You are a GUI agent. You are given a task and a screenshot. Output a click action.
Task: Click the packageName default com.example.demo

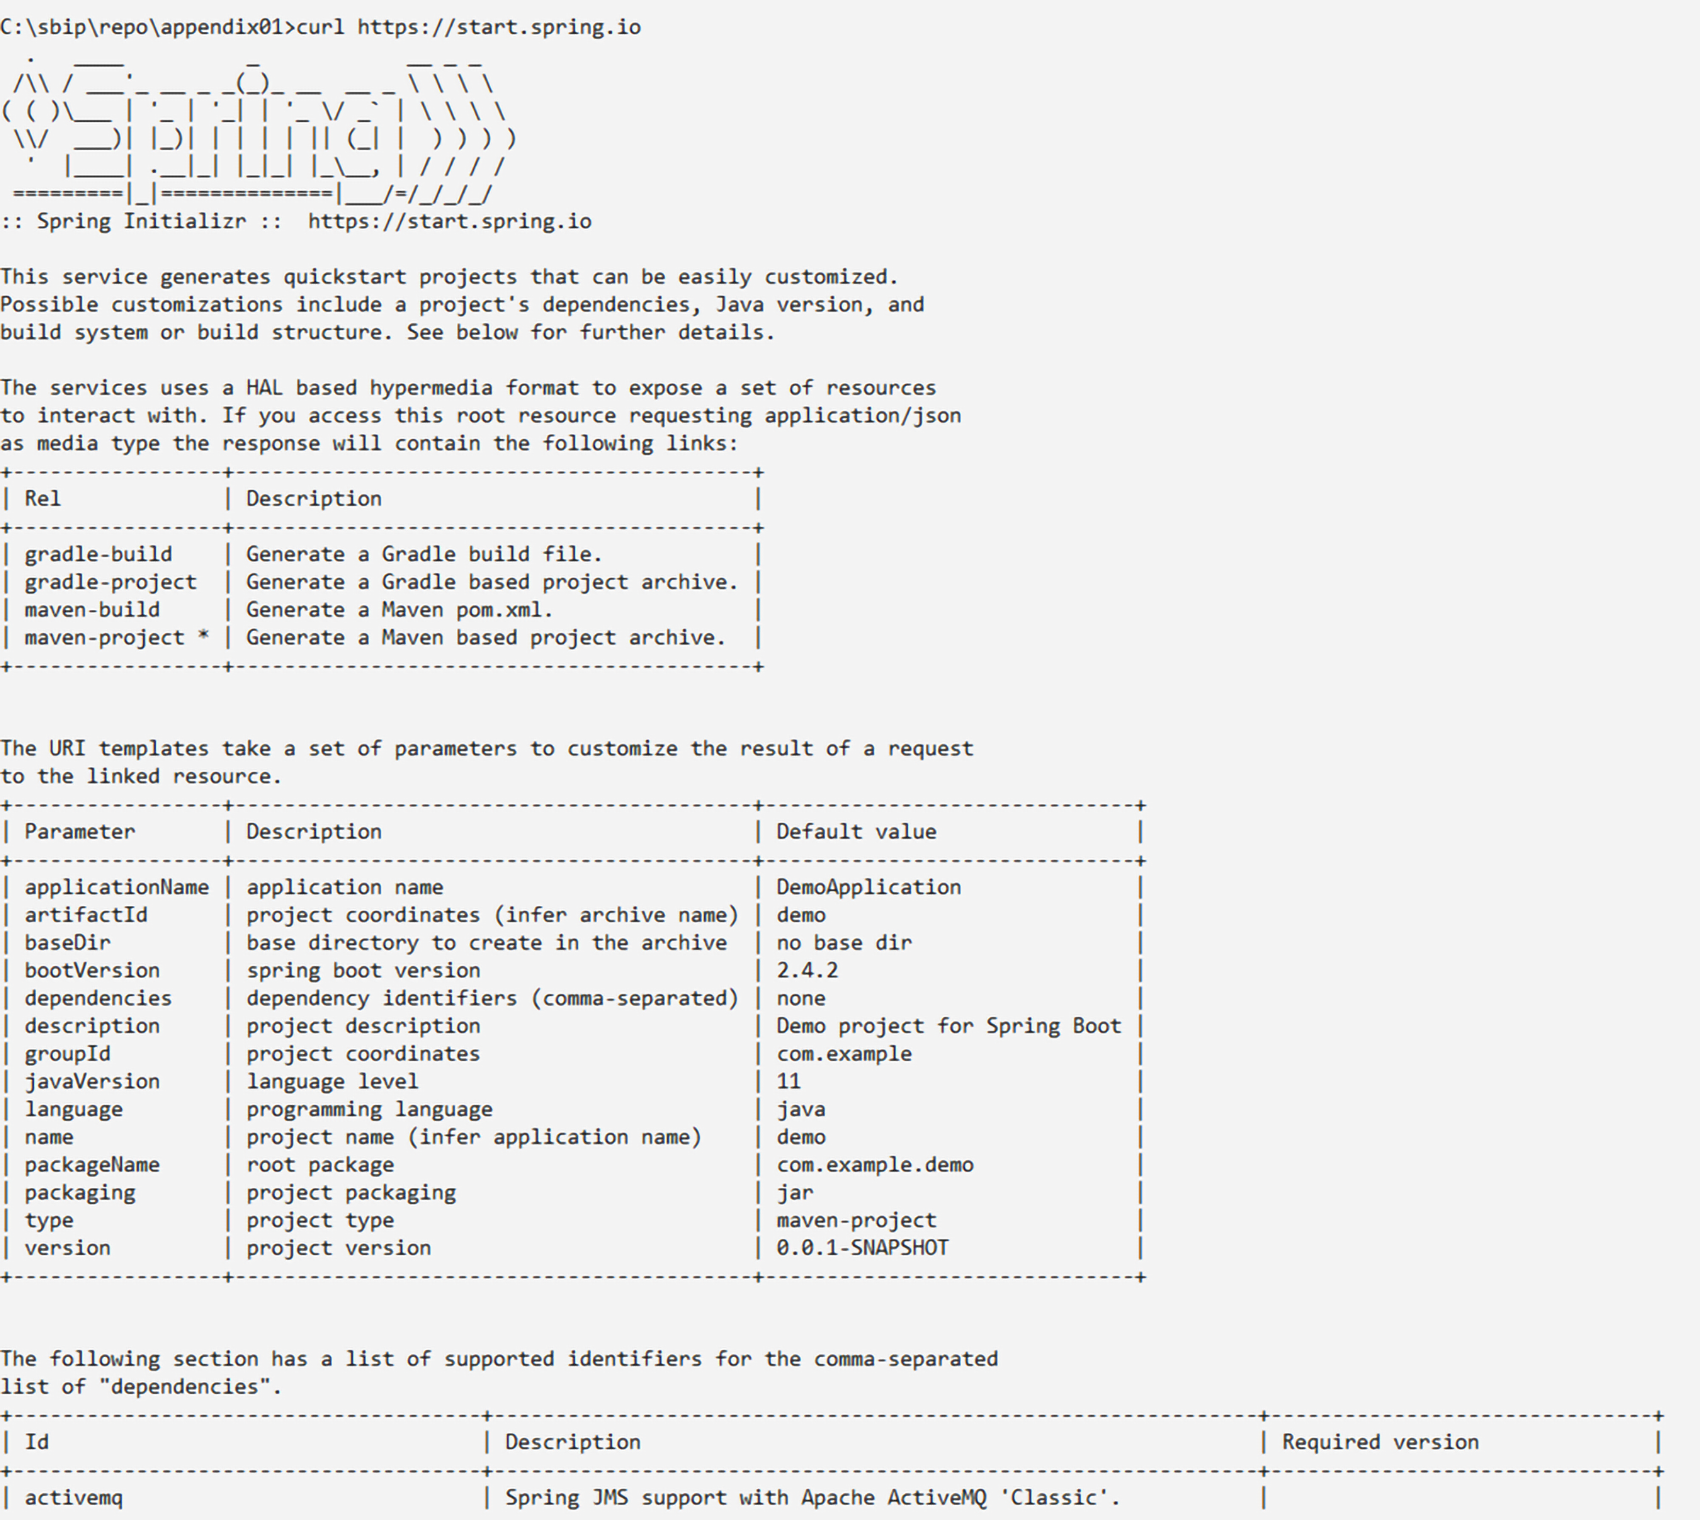875,1164
